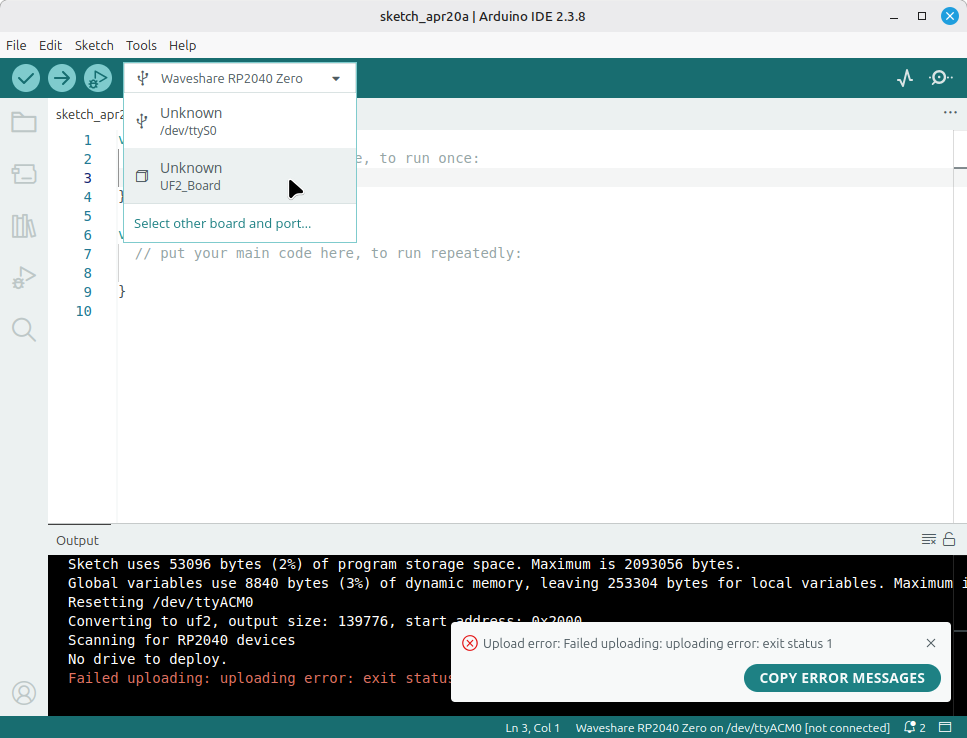The image size is (967, 738).
Task: Click the 'Sketch uses 53096 bytes' output line
Action: pyautogui.click(x=404, y=564)
